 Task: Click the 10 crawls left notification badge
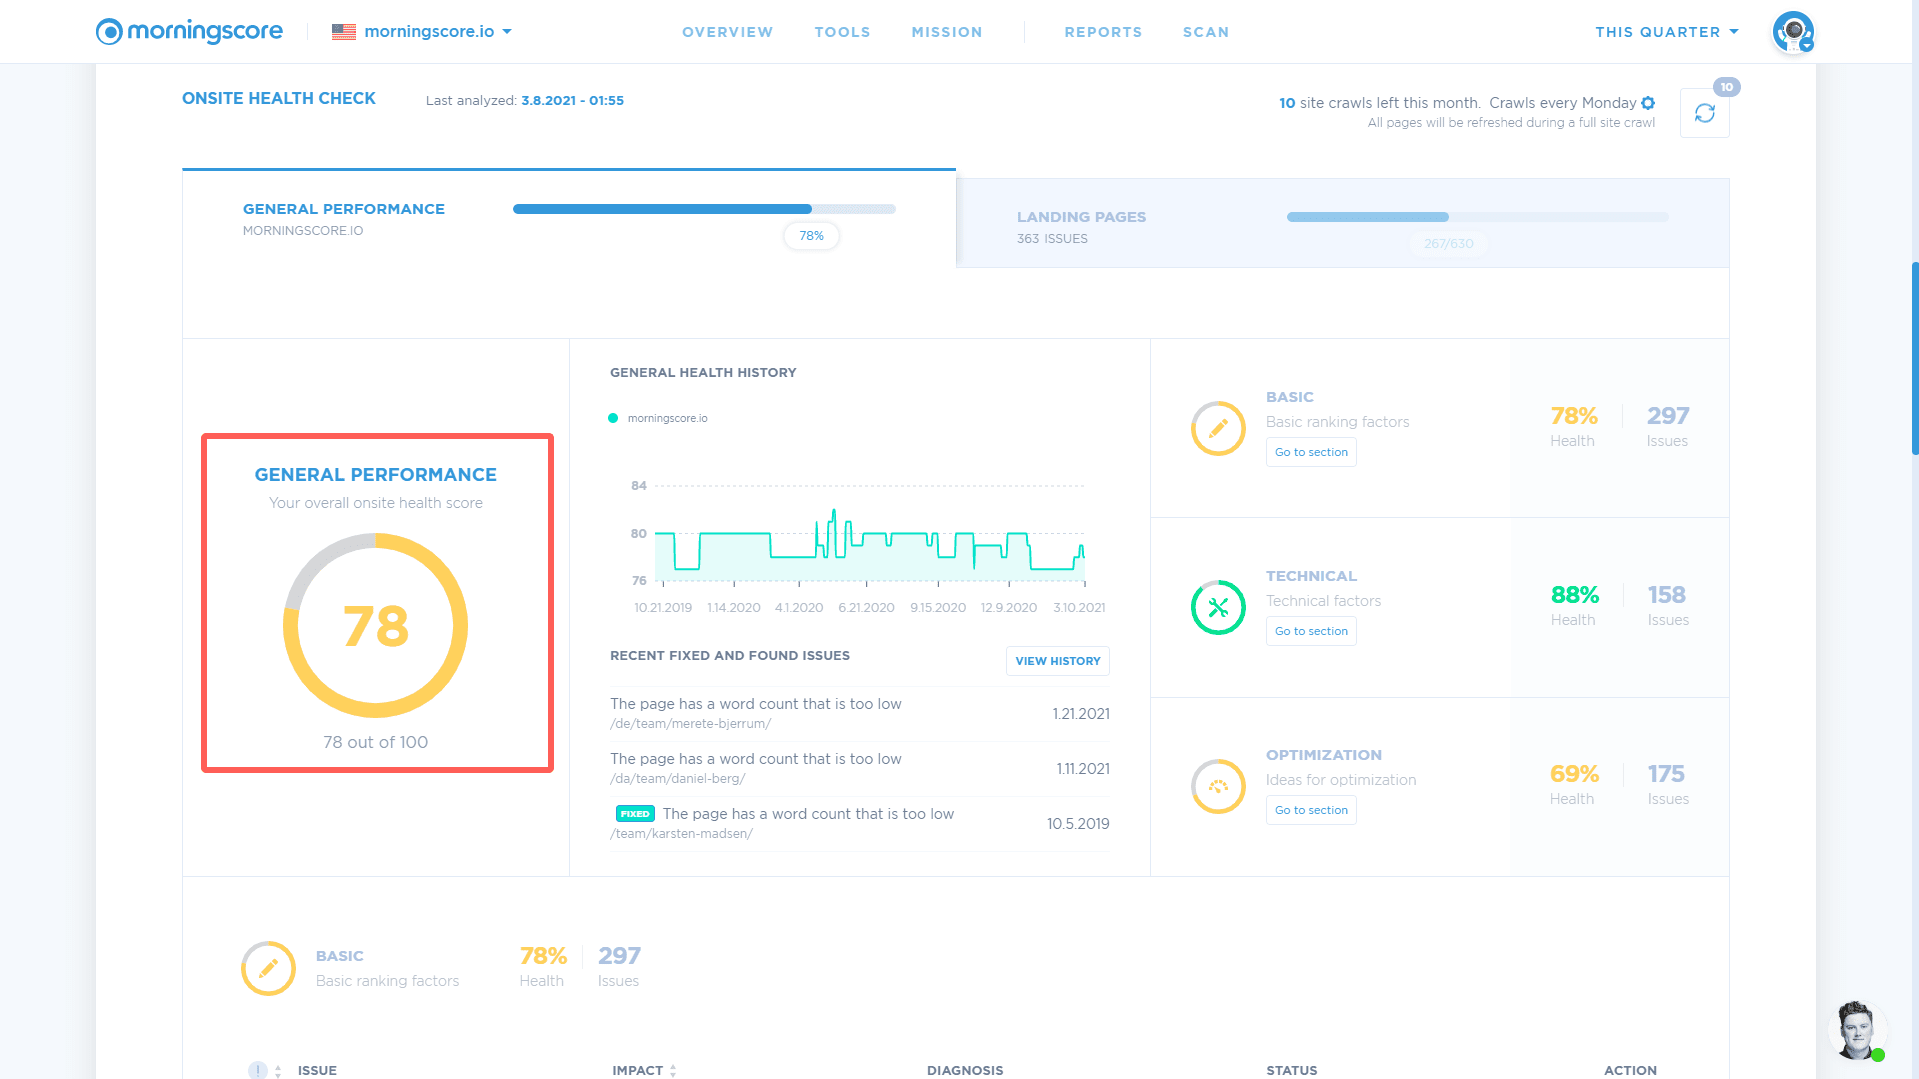tap(1727, 87)
